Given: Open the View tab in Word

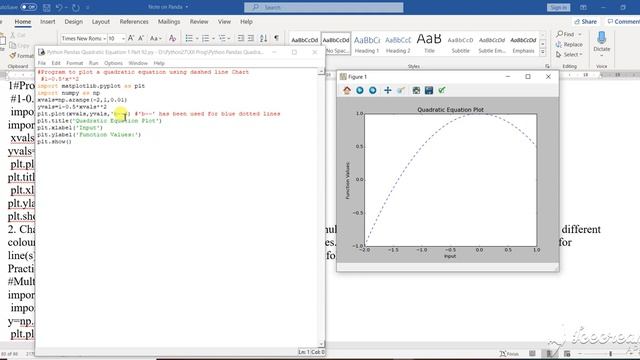Looking at the screenshot, I should point(224,22).
